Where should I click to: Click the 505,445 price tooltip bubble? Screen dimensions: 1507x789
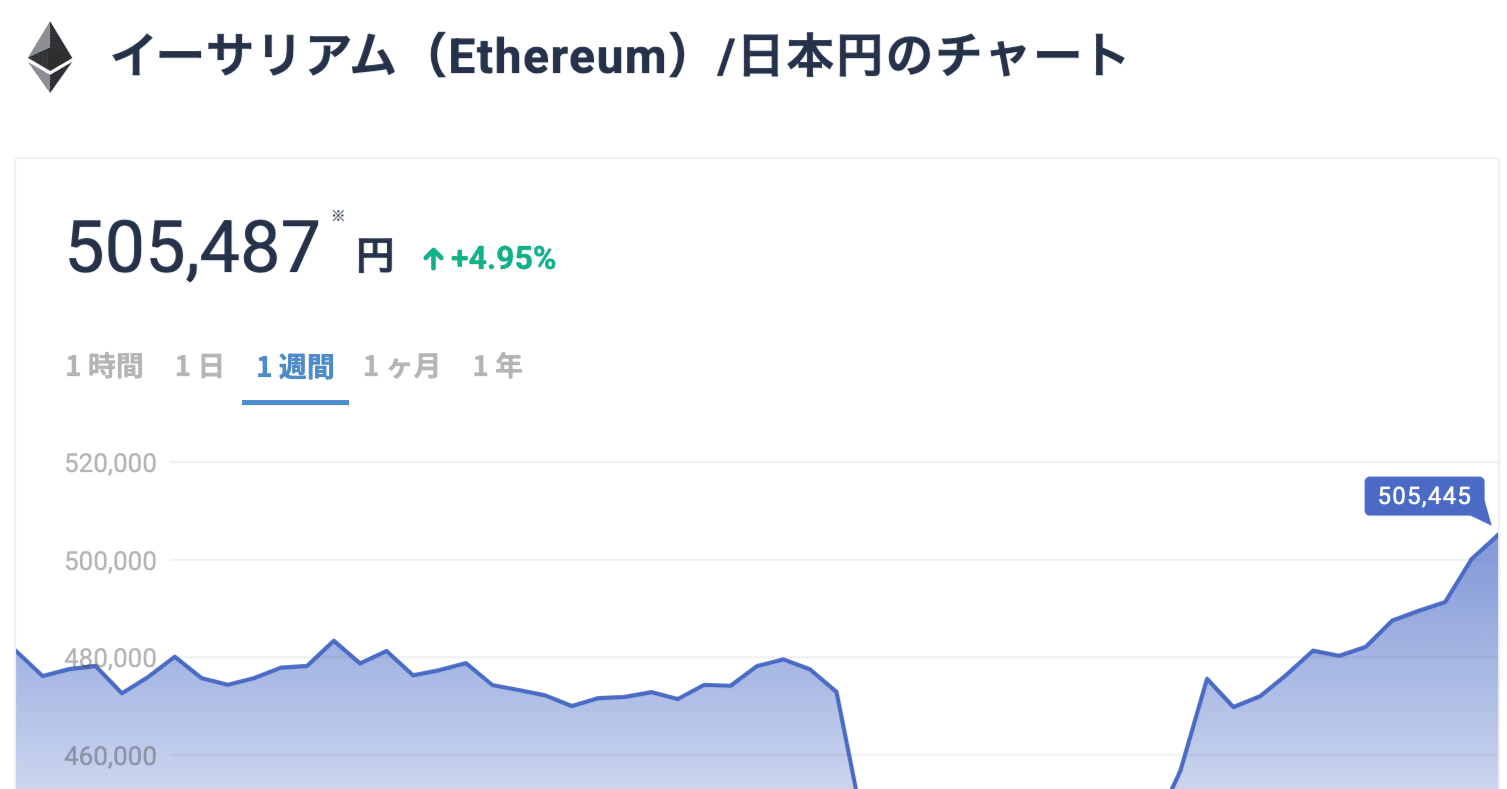click(x=1424, y=496)
